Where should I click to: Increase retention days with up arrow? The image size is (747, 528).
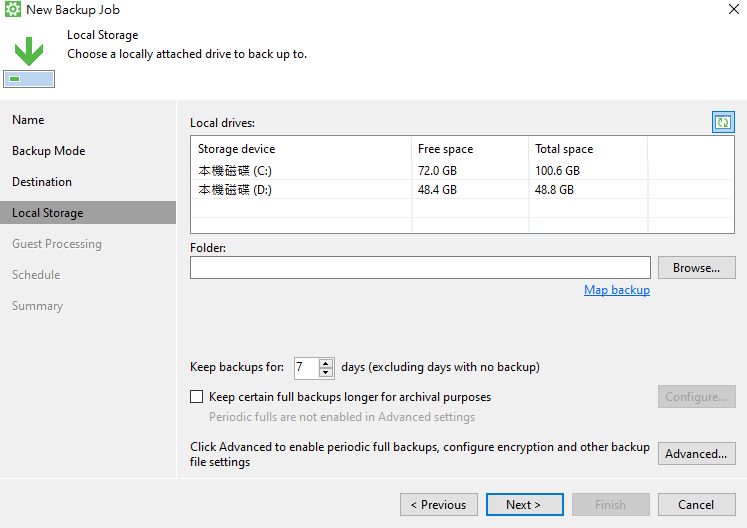325,362
